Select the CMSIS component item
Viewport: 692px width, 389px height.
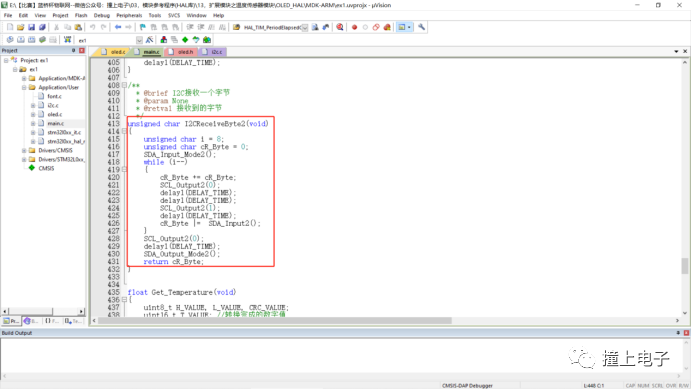pos(46,168)
